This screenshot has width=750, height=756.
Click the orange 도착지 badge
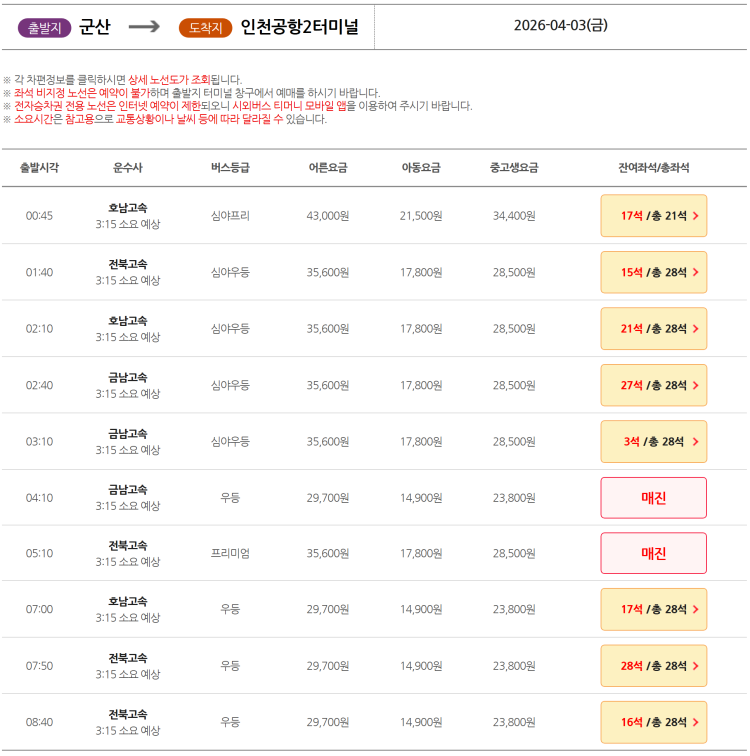point(205,28)
